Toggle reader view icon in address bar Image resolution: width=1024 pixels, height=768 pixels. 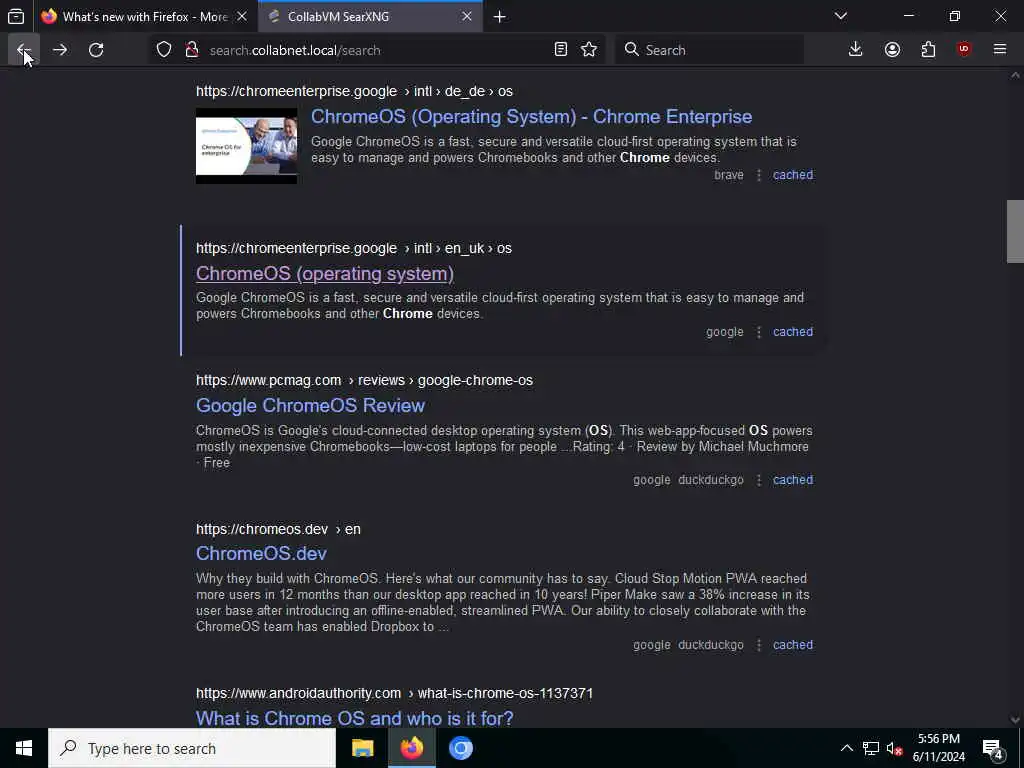point(560,50)
